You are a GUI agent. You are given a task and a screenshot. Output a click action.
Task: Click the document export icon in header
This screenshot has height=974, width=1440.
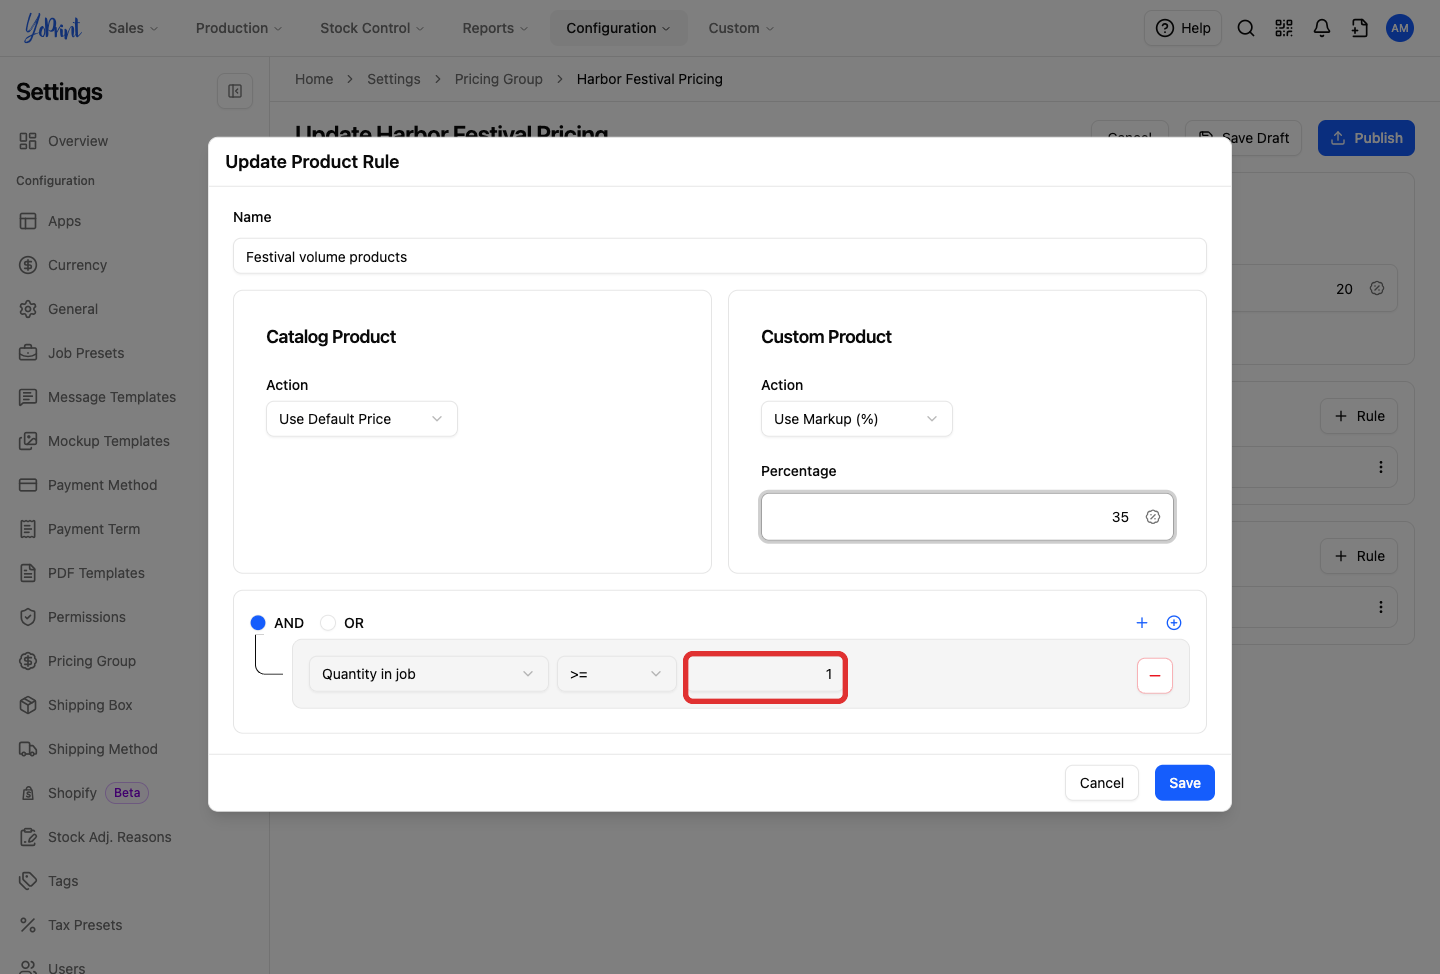click(1360, 28)
